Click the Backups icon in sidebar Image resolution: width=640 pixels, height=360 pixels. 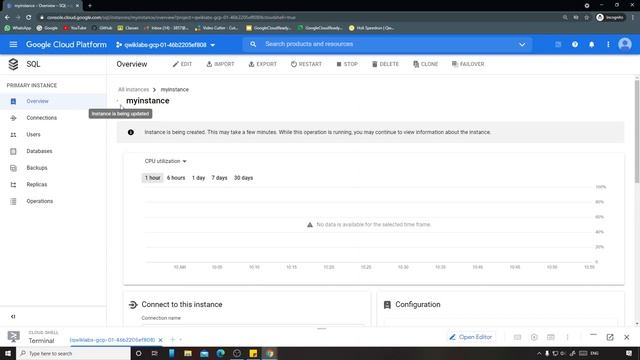click(13, 168)
